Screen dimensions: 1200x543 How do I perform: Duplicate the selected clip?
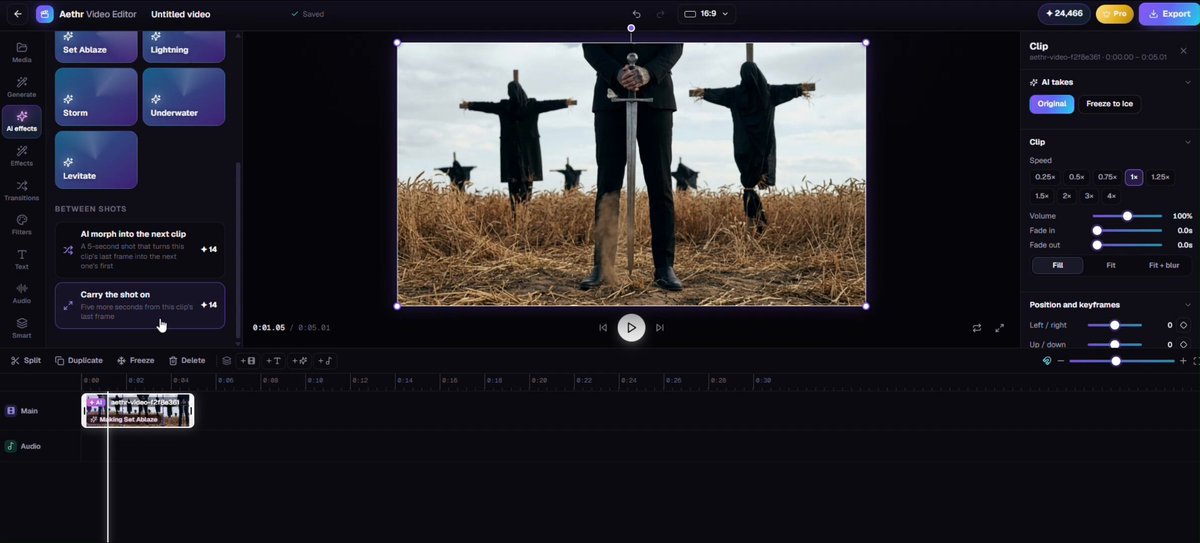click(79, 360)
